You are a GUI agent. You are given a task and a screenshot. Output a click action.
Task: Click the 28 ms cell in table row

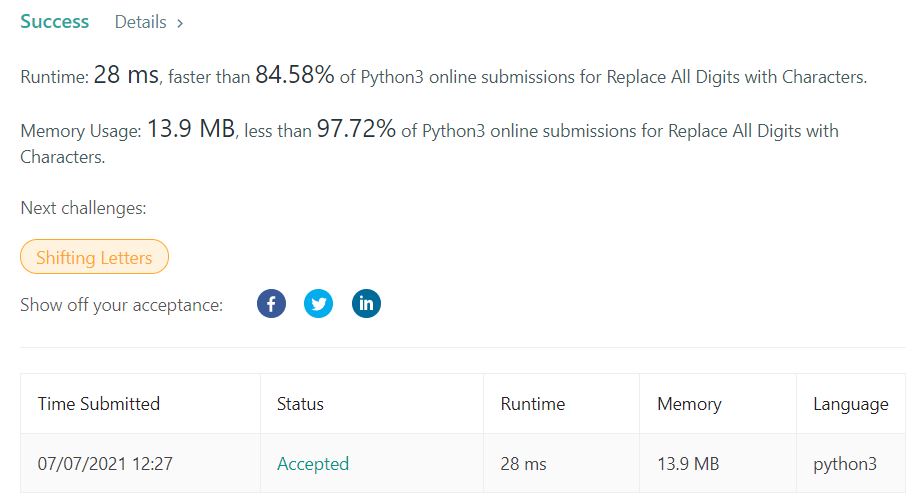(x=525, y=464)
